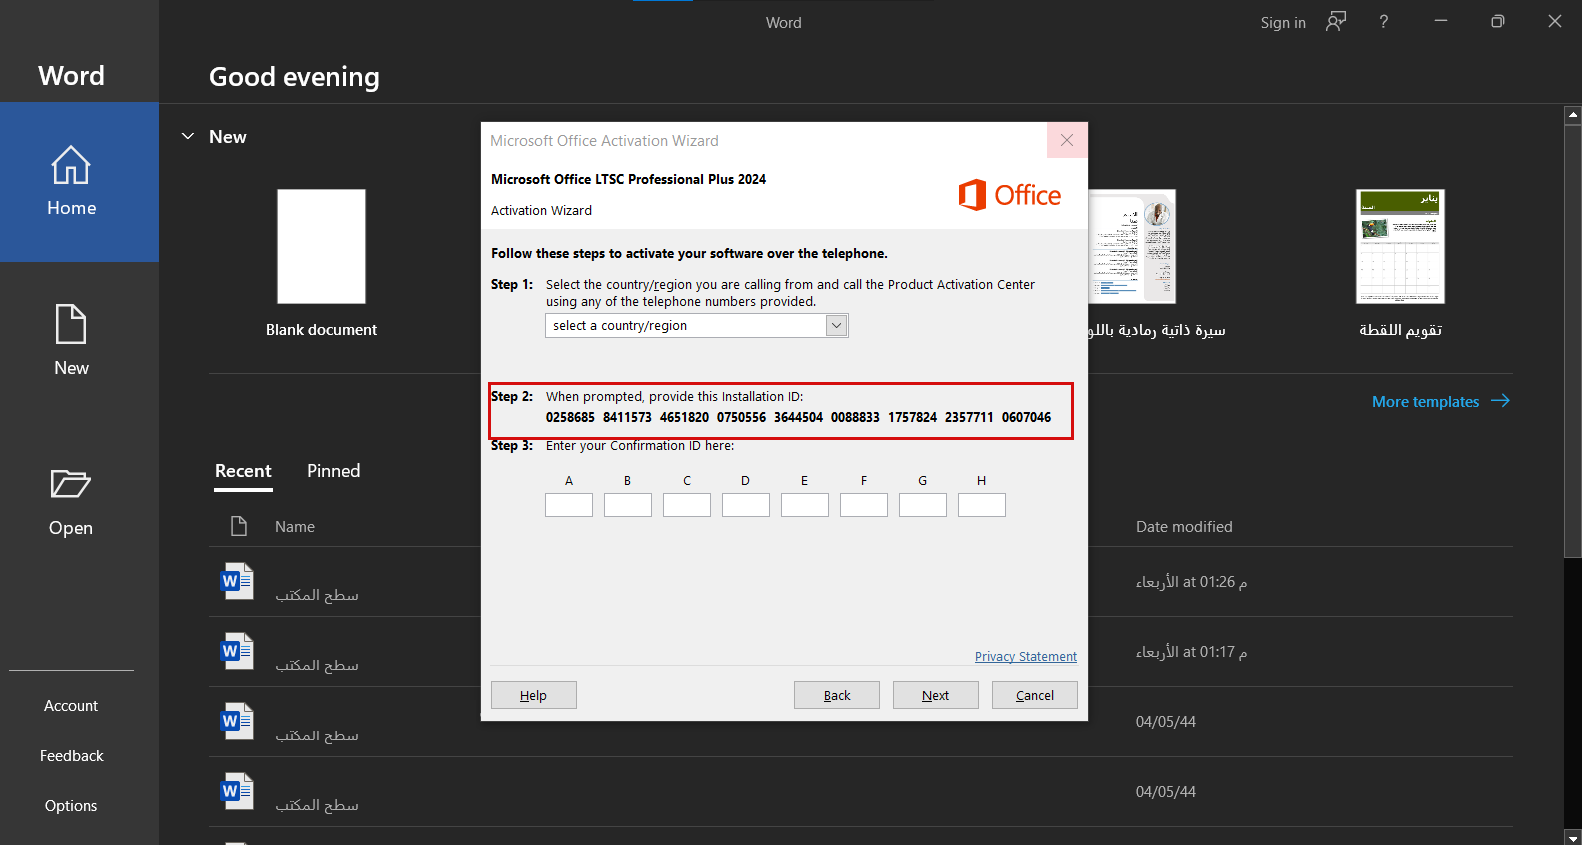
Task: Open the first recent Word document icon
Action: click(x=237, y=582)
